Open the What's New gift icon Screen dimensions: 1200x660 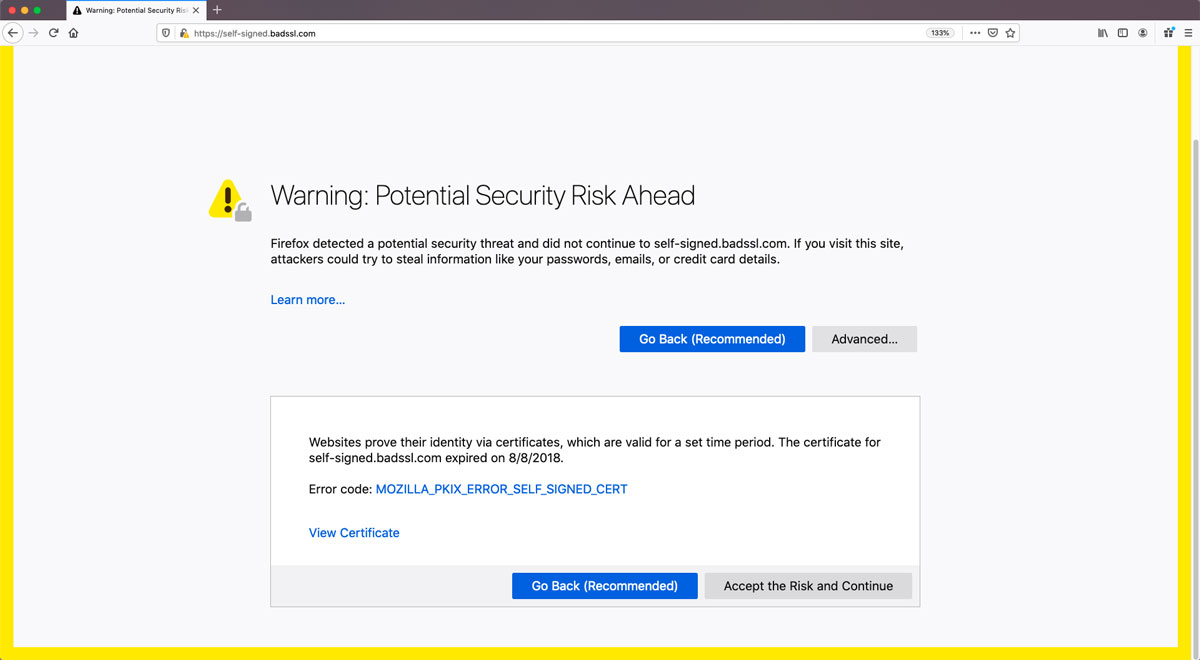[x=1169, y=33]
